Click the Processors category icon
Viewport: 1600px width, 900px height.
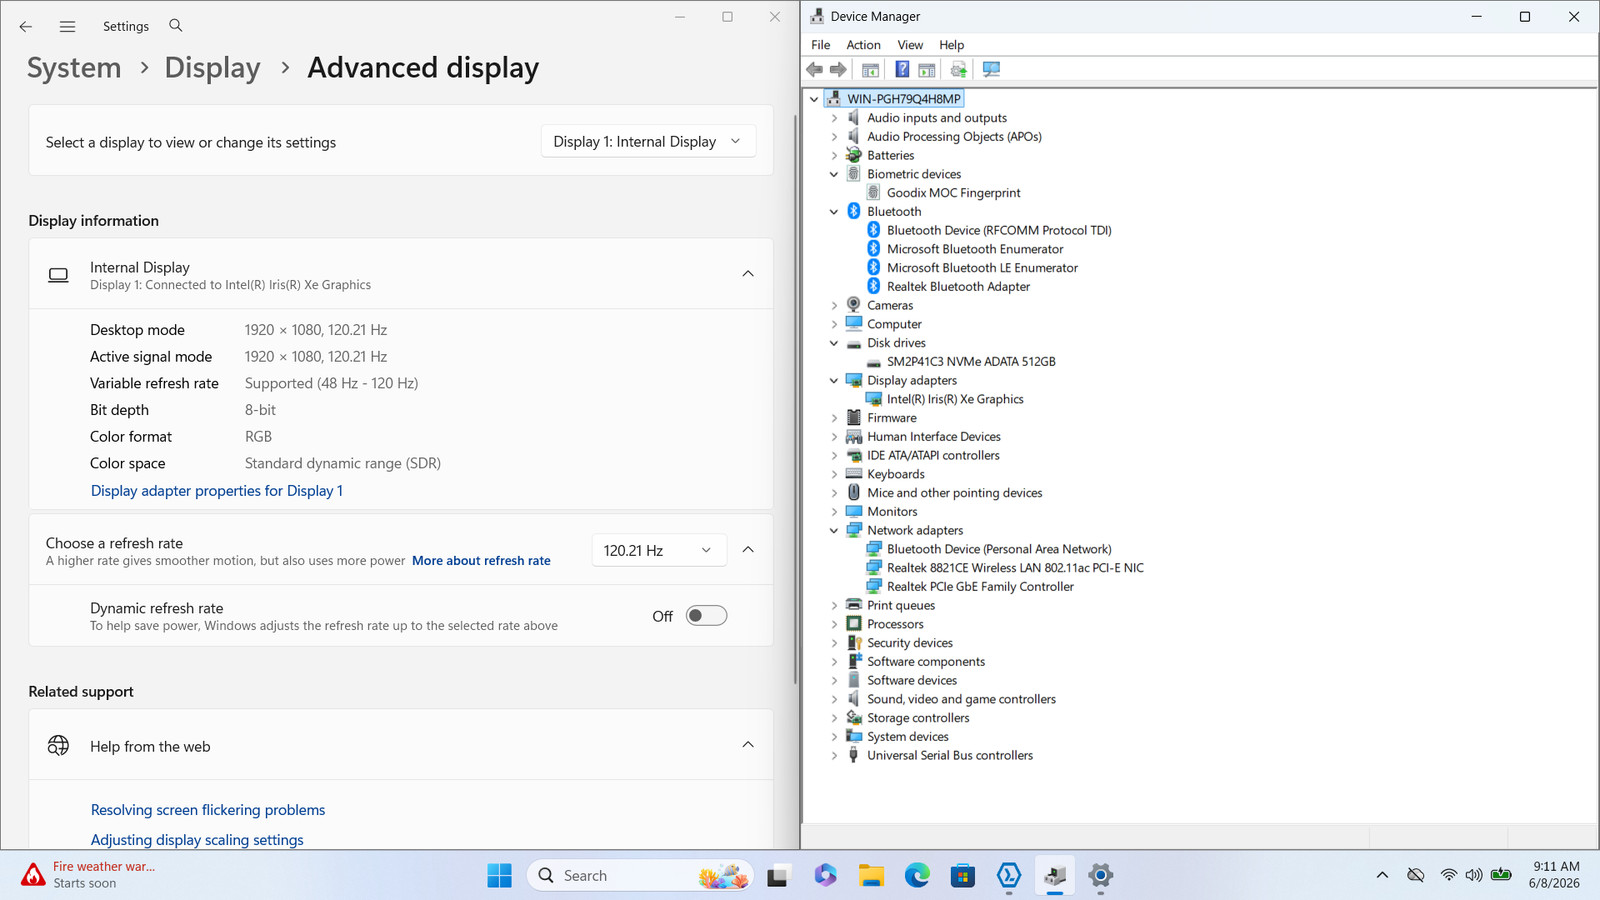pos(854,624)
